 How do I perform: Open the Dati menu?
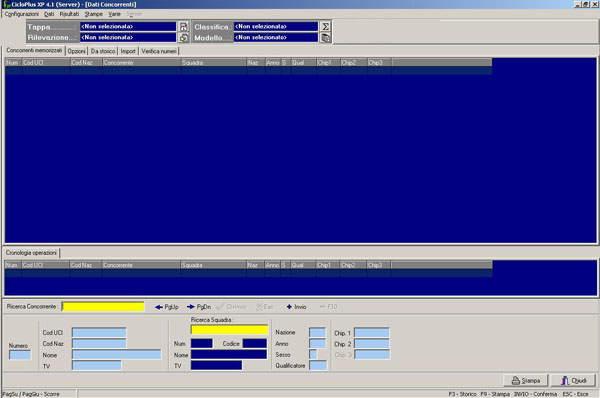click(x=49, y=14)
